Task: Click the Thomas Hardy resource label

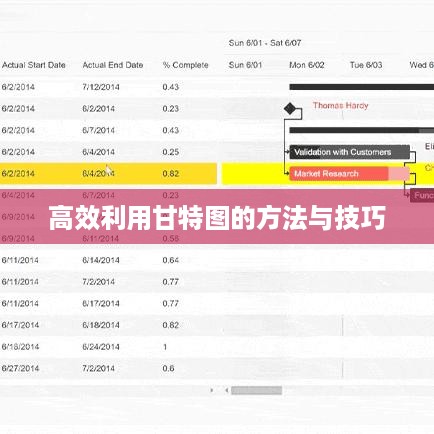Action: 340,106
